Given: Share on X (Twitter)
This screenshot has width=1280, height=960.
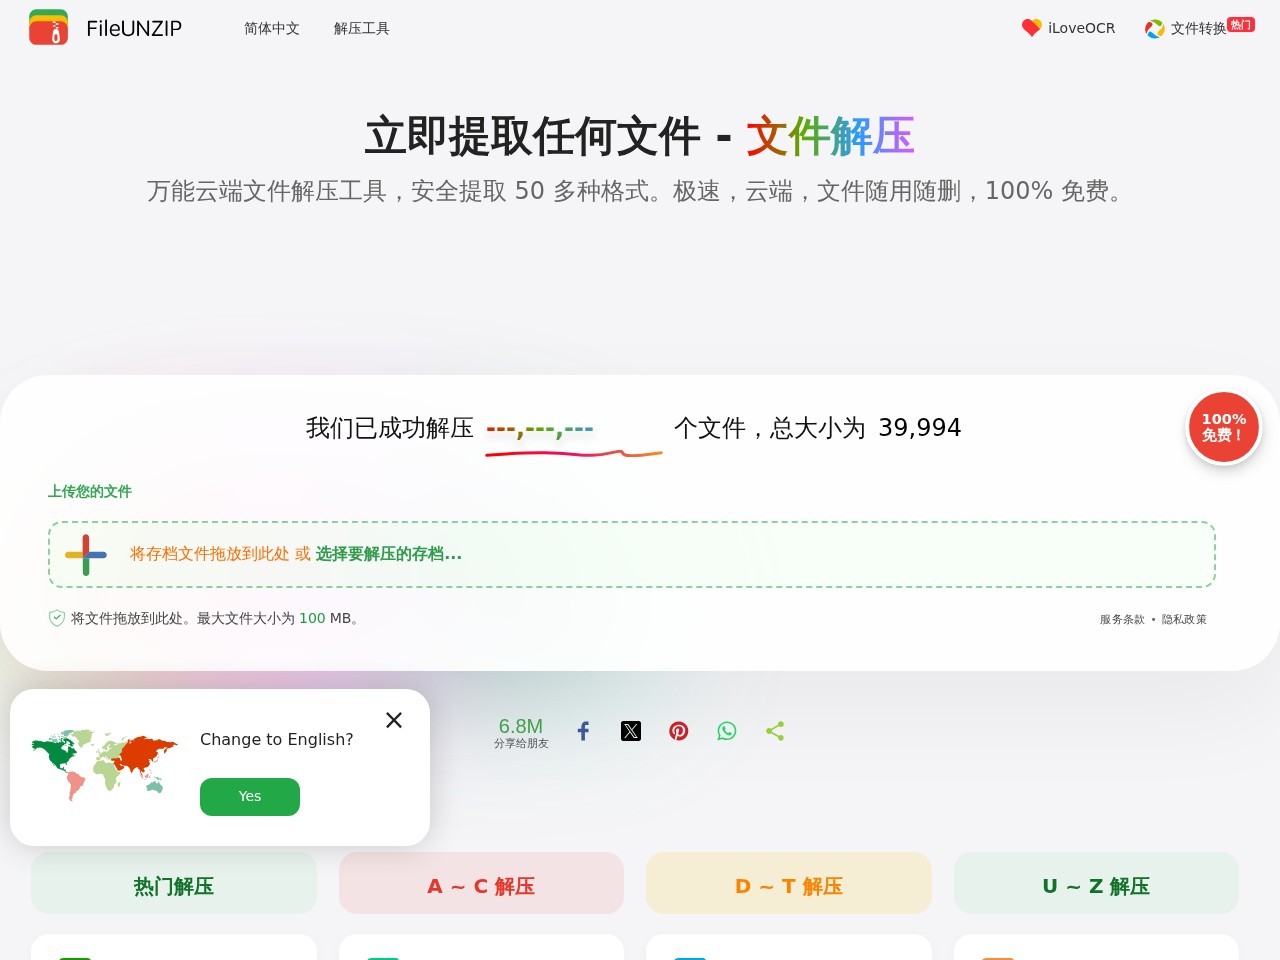Looking at the screenshot, I should click(631, 731).
